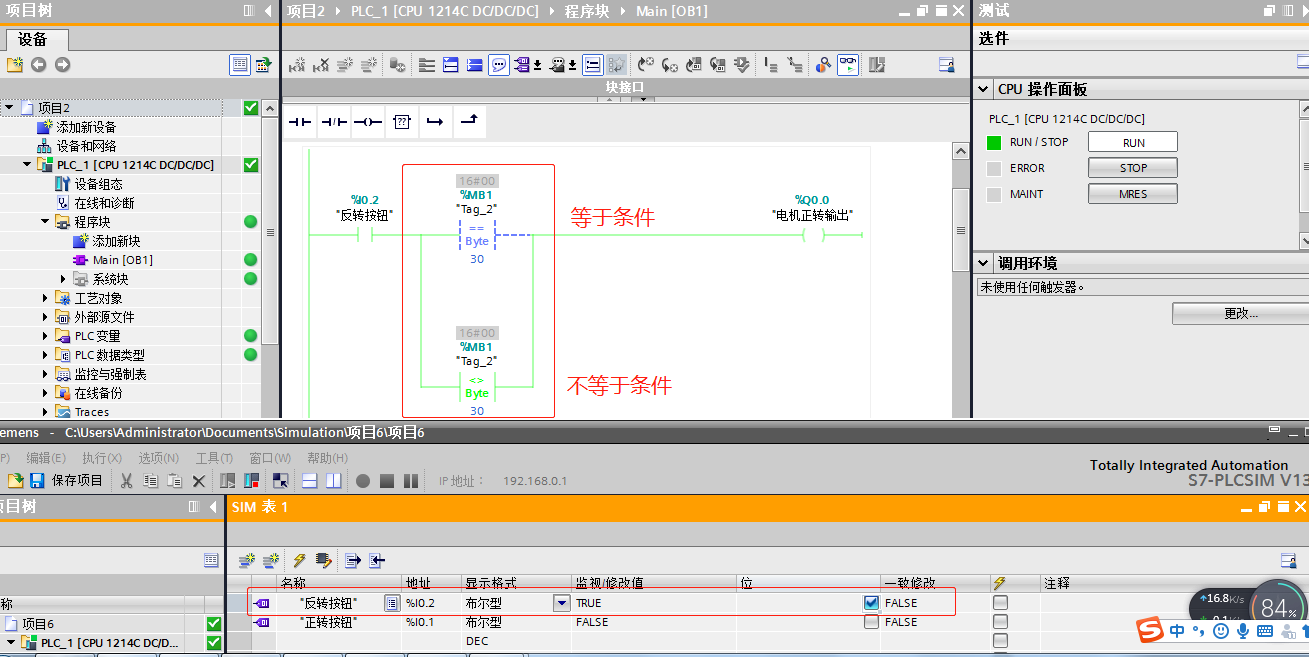The height and width of the screenshot is (657, 1309).
Task: Collapse the CPU 操作面板 section
Action: [x=984, y=89]
